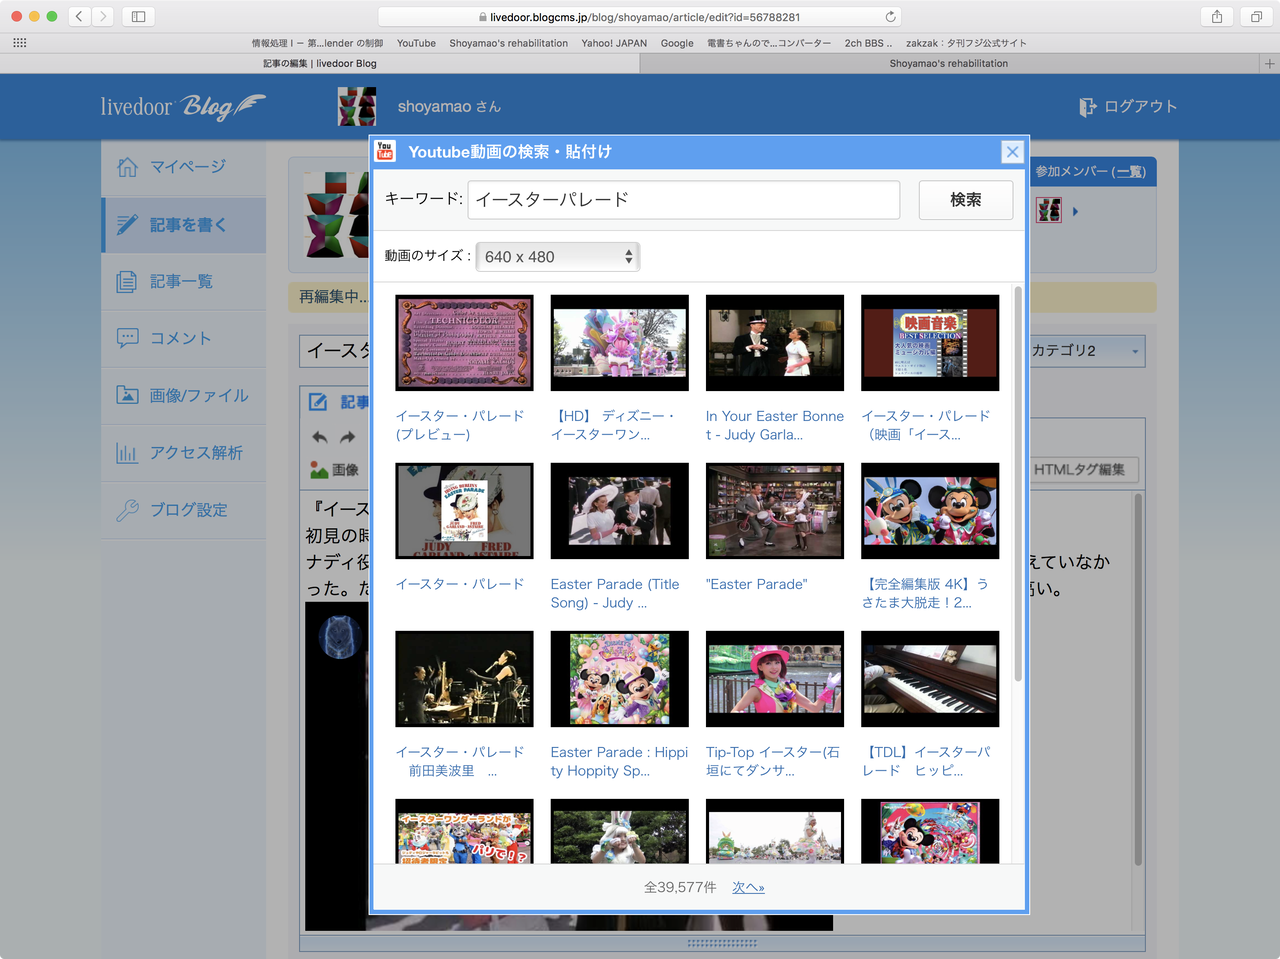
Task: Click the HTMLタグ編集 button
Action: click(1084, 470)
